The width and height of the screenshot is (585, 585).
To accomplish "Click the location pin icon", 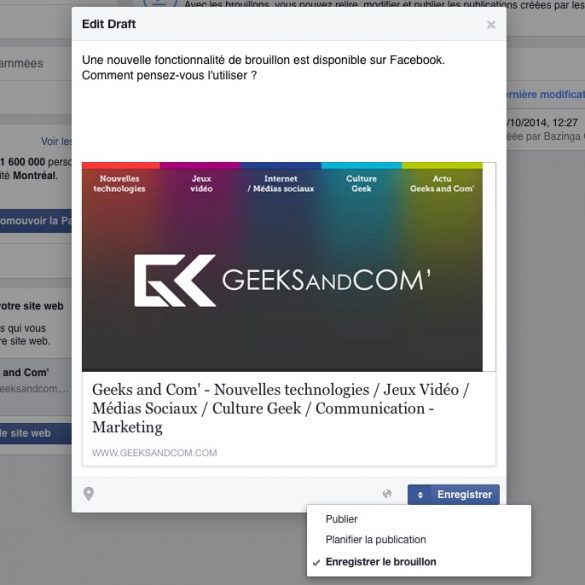I will coord(88,494).
